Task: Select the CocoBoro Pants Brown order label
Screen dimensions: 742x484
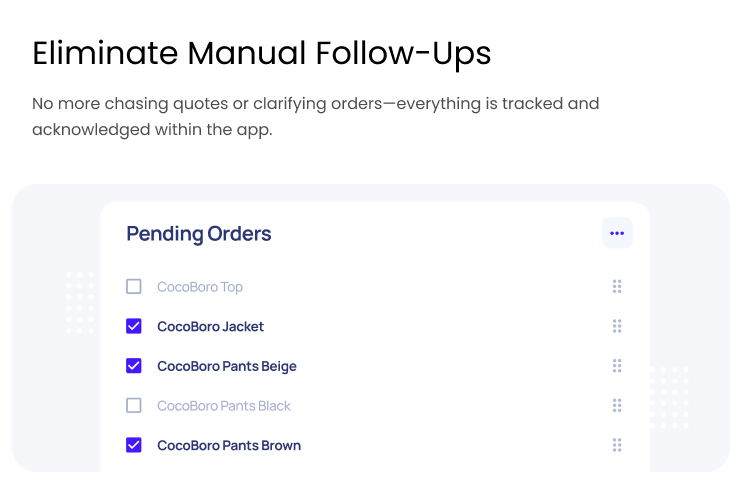Action: tap(228, 445)
